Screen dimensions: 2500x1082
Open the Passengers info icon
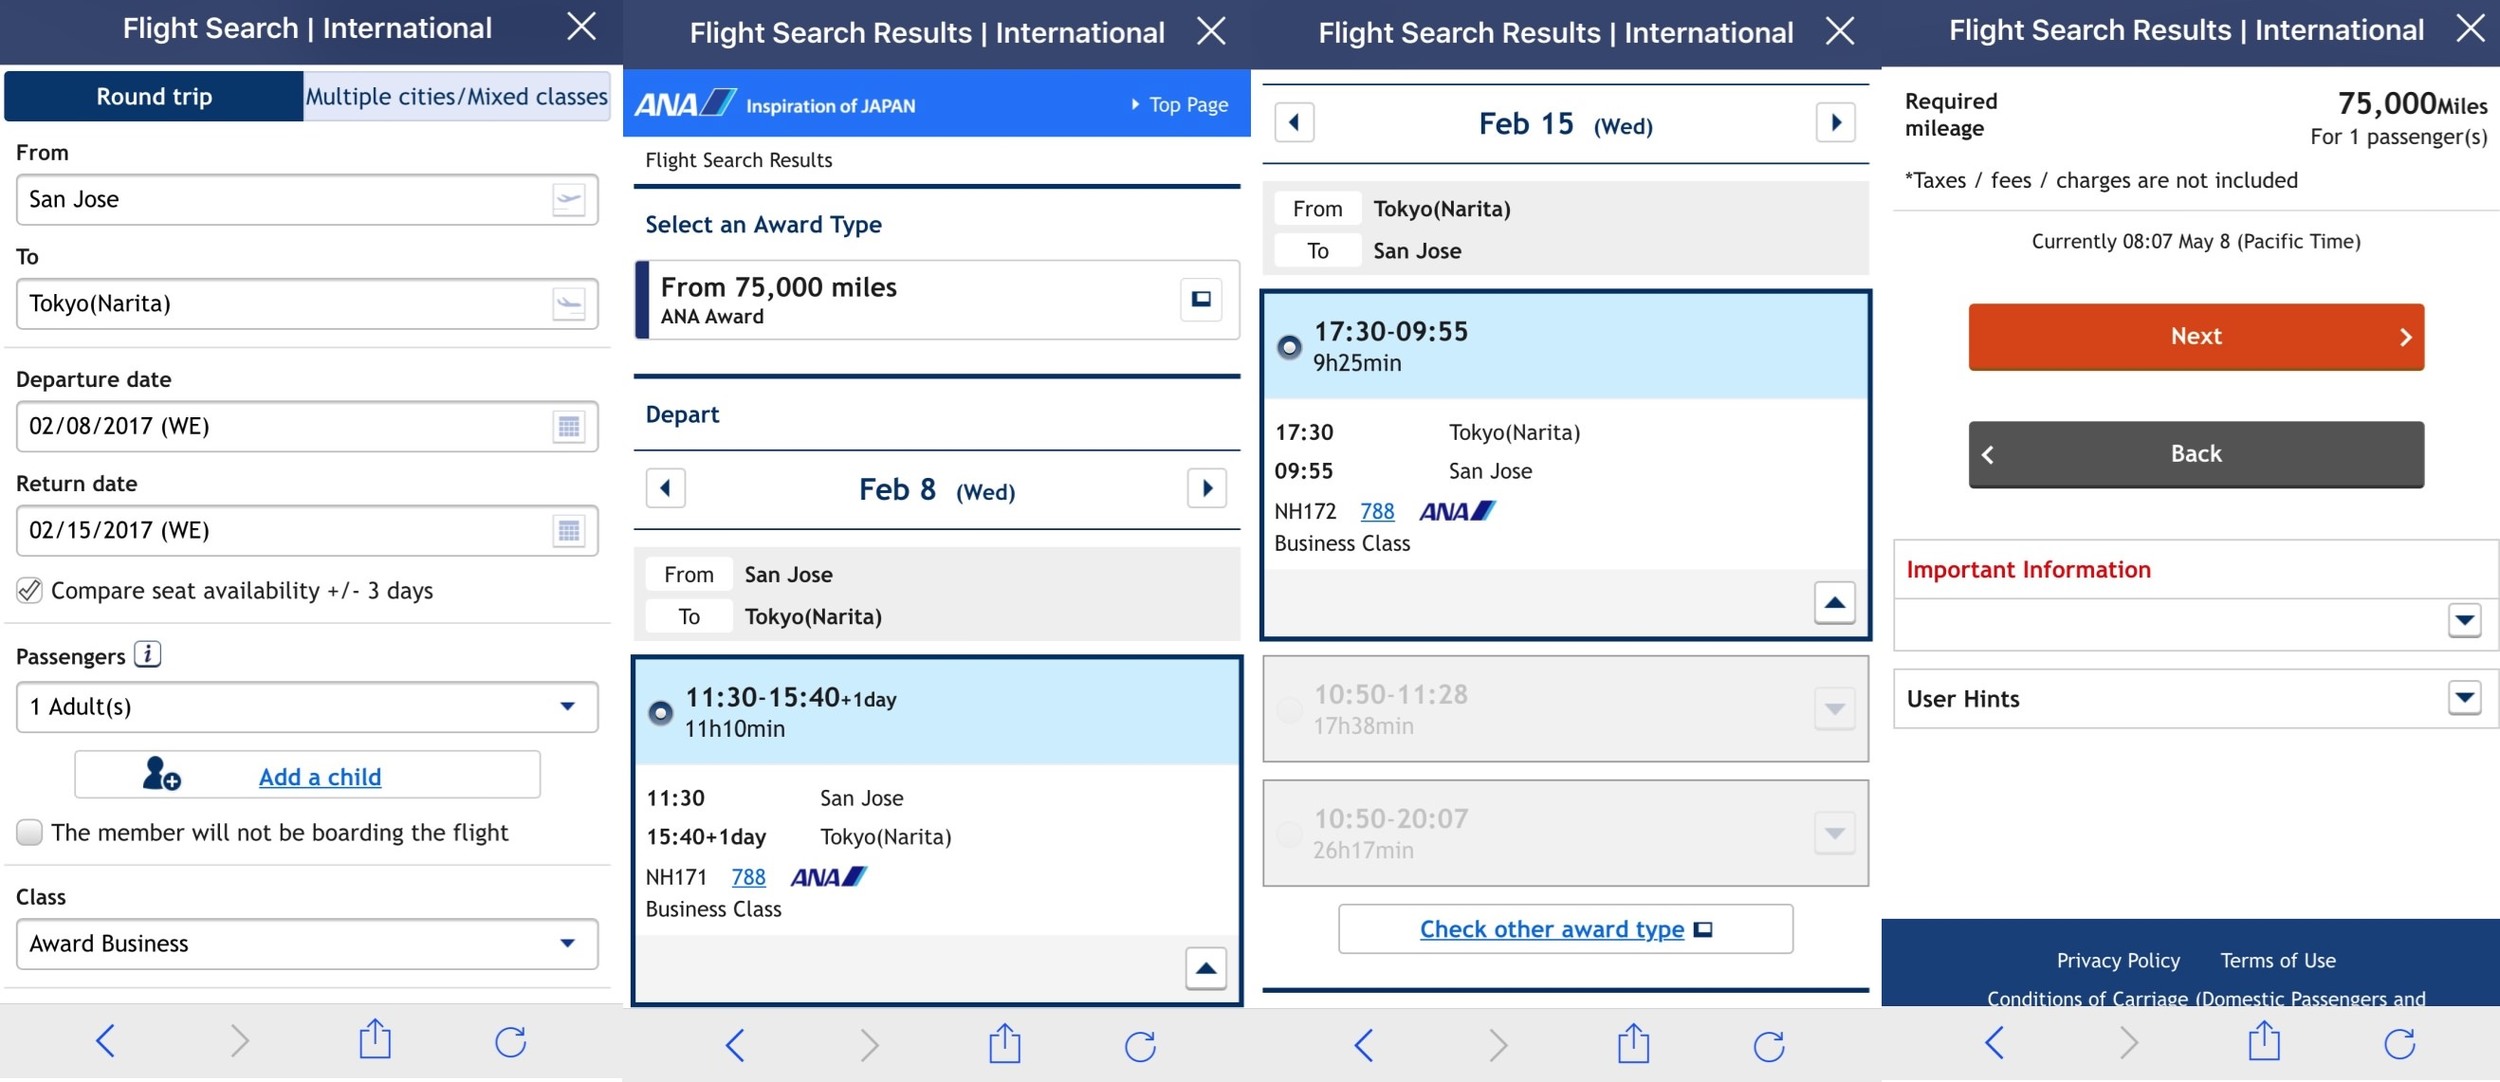[148, 655]
